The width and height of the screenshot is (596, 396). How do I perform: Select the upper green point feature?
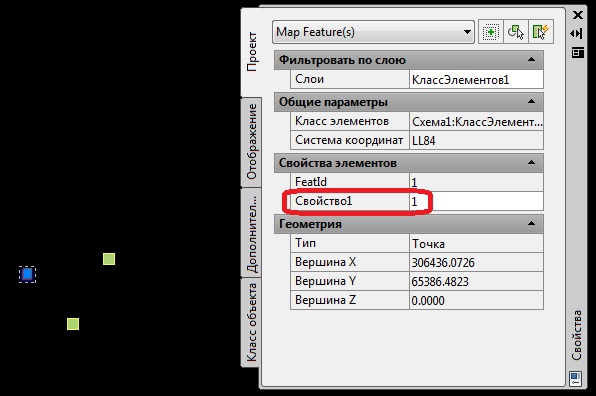[x=109, y=259]
